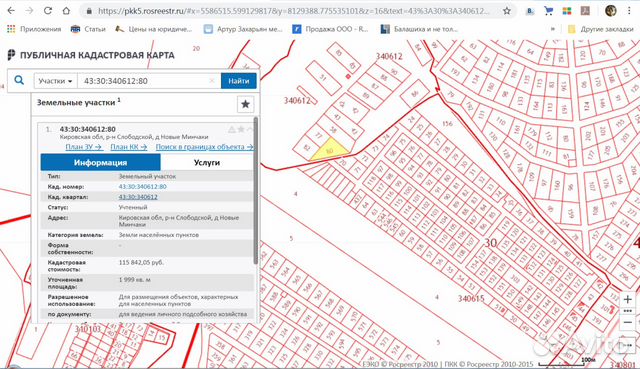Follow the cadastral quarter 43:30:340612 link

click(138, 197)
